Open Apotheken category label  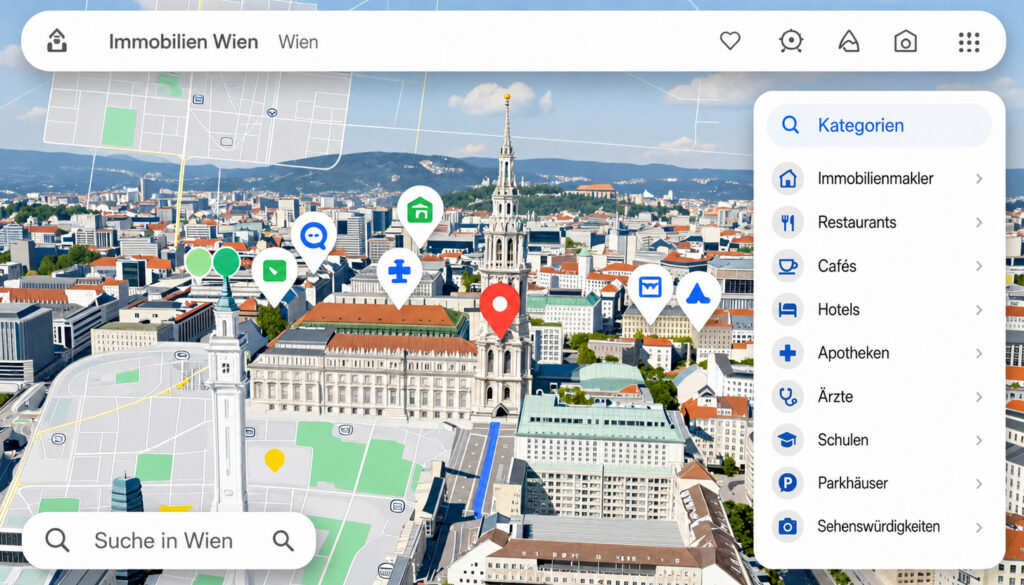point(854,353)
